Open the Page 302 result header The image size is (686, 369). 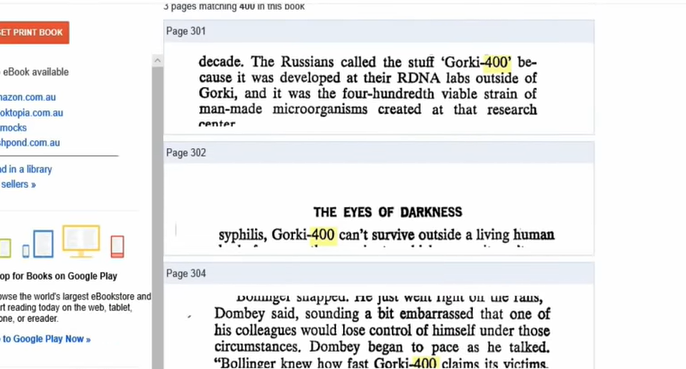point(378,153)
